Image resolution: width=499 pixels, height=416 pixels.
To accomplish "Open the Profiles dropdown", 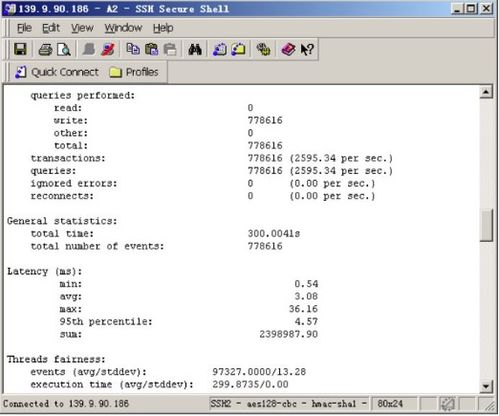I will click(134, 72).
